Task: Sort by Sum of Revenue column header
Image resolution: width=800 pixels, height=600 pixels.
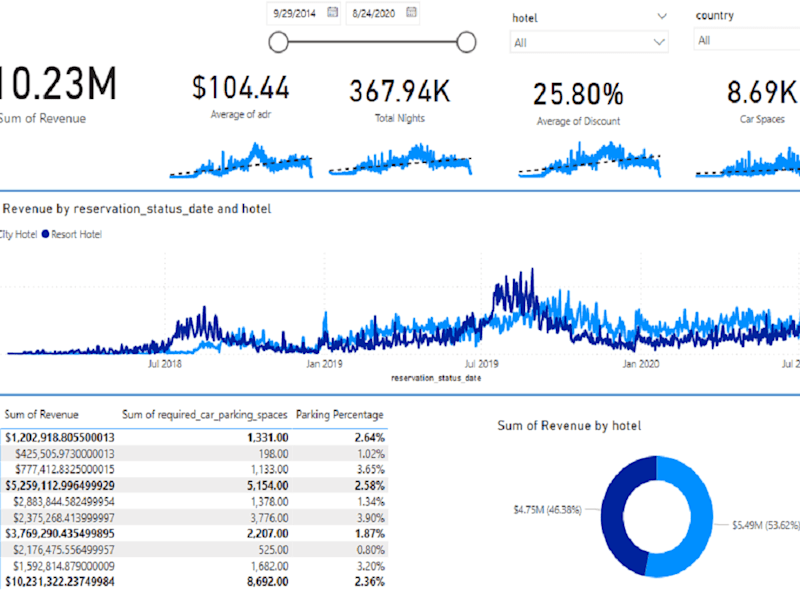Action: click(42, 414)
